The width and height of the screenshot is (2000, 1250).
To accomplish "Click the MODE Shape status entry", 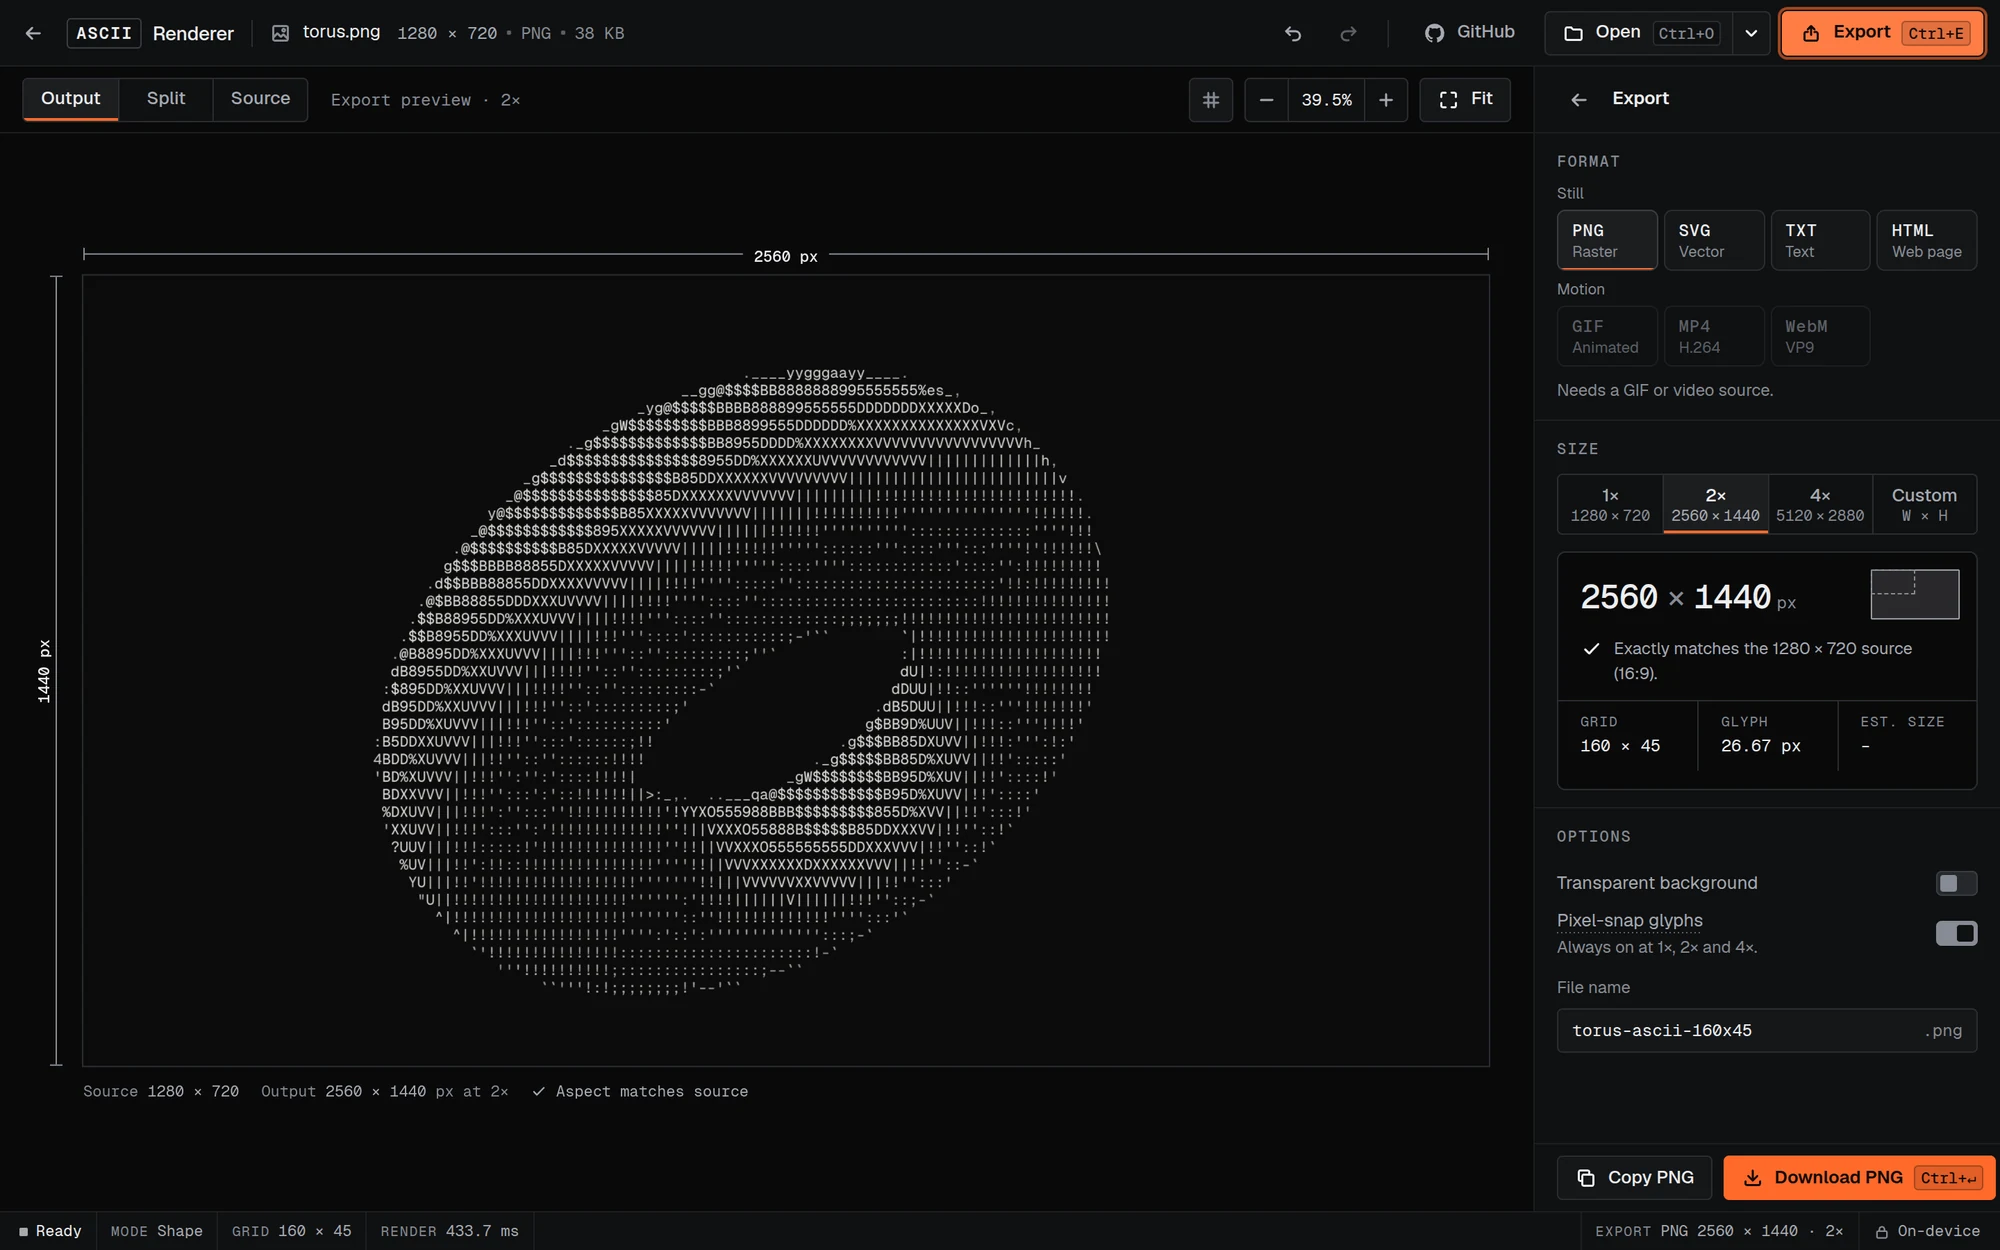I will click(x=157, y=1231).
